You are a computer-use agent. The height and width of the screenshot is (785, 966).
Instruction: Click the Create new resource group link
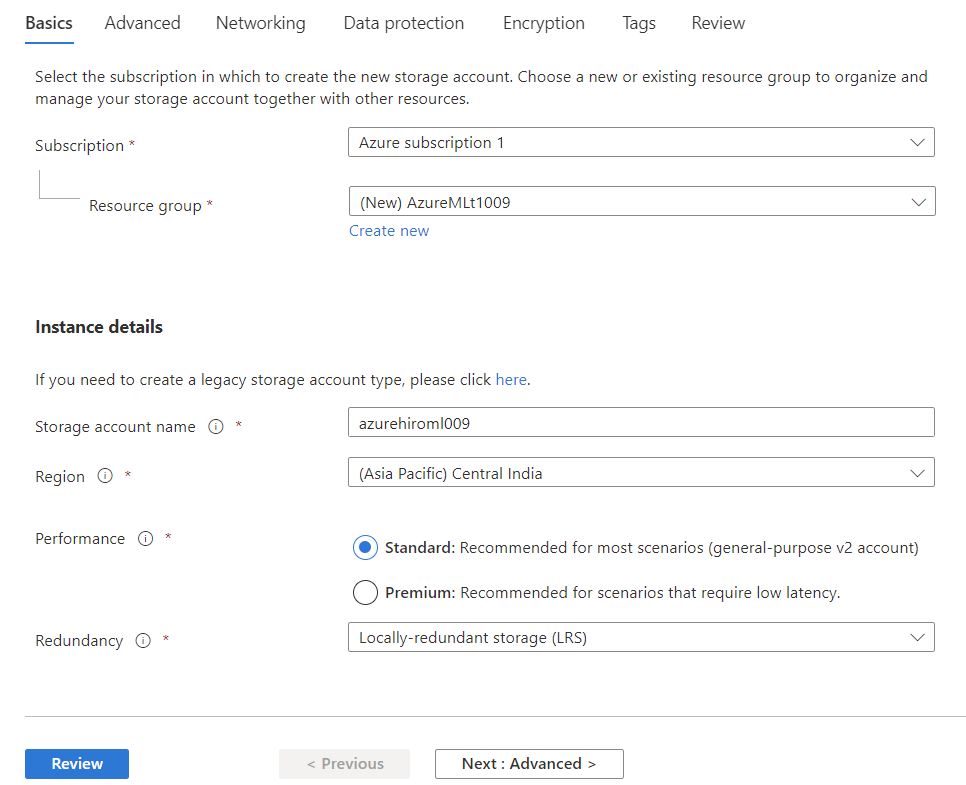(x=389, y=231)
